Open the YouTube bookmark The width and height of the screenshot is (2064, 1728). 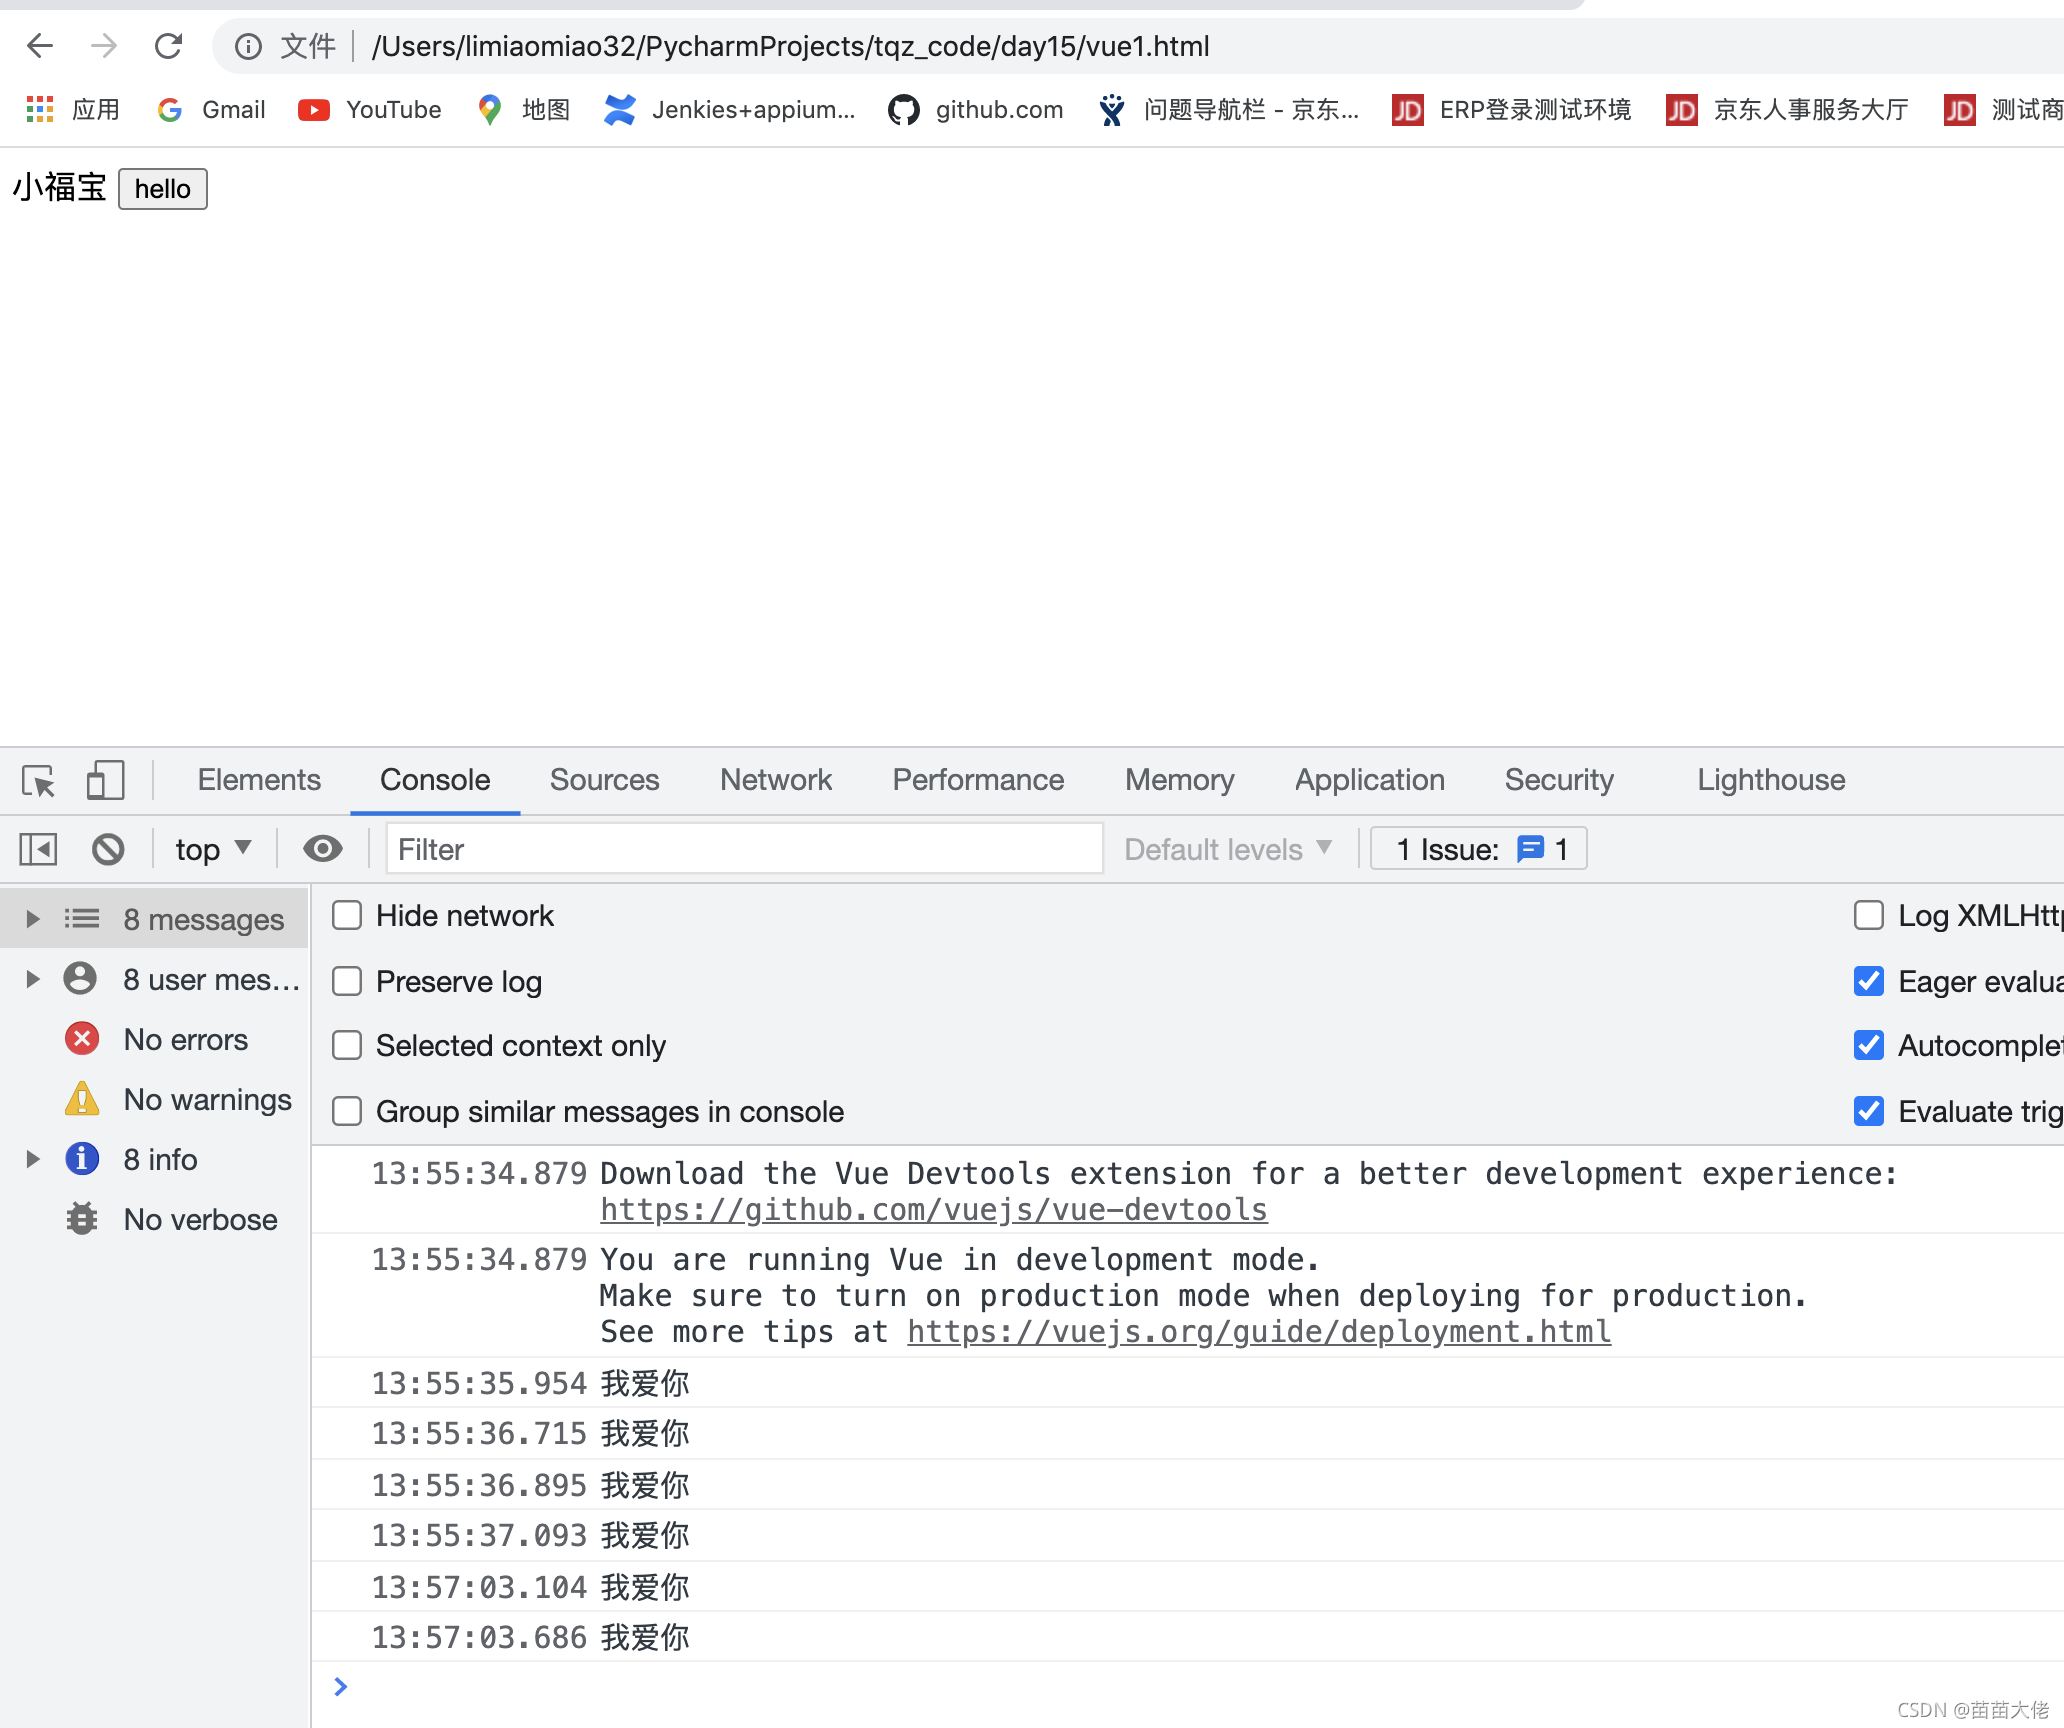point(369,109)
